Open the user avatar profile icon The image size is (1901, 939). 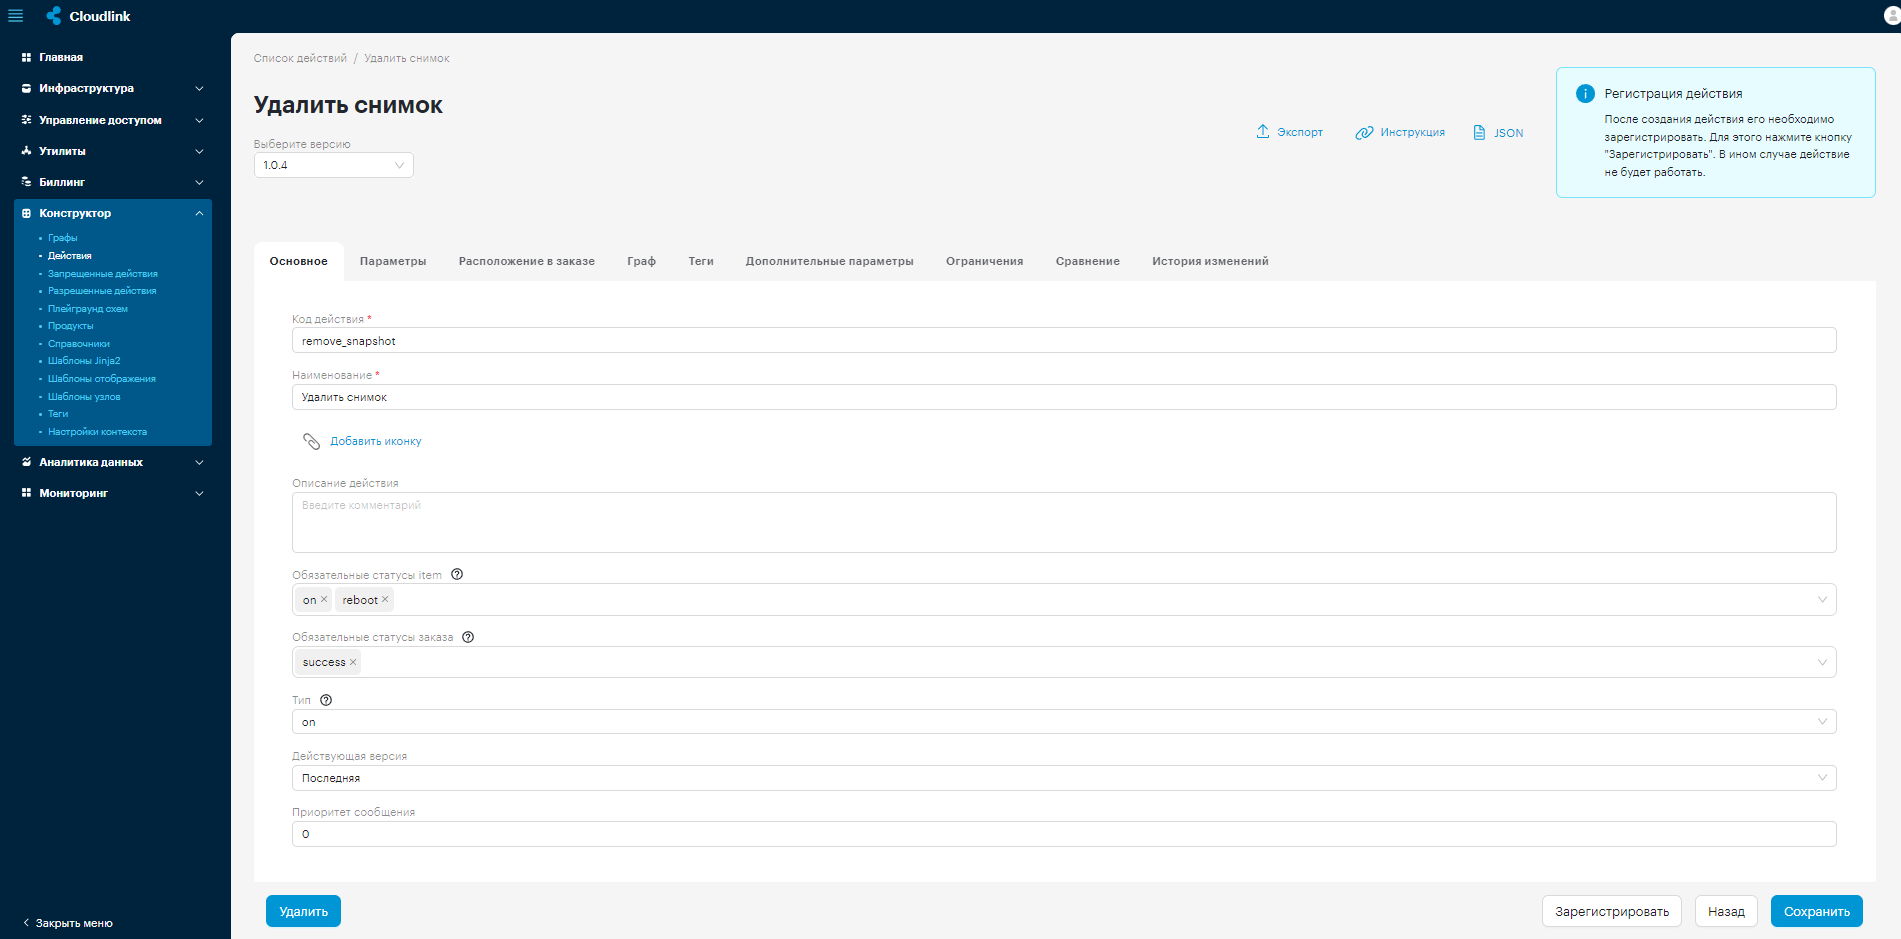pos(1892,16)
